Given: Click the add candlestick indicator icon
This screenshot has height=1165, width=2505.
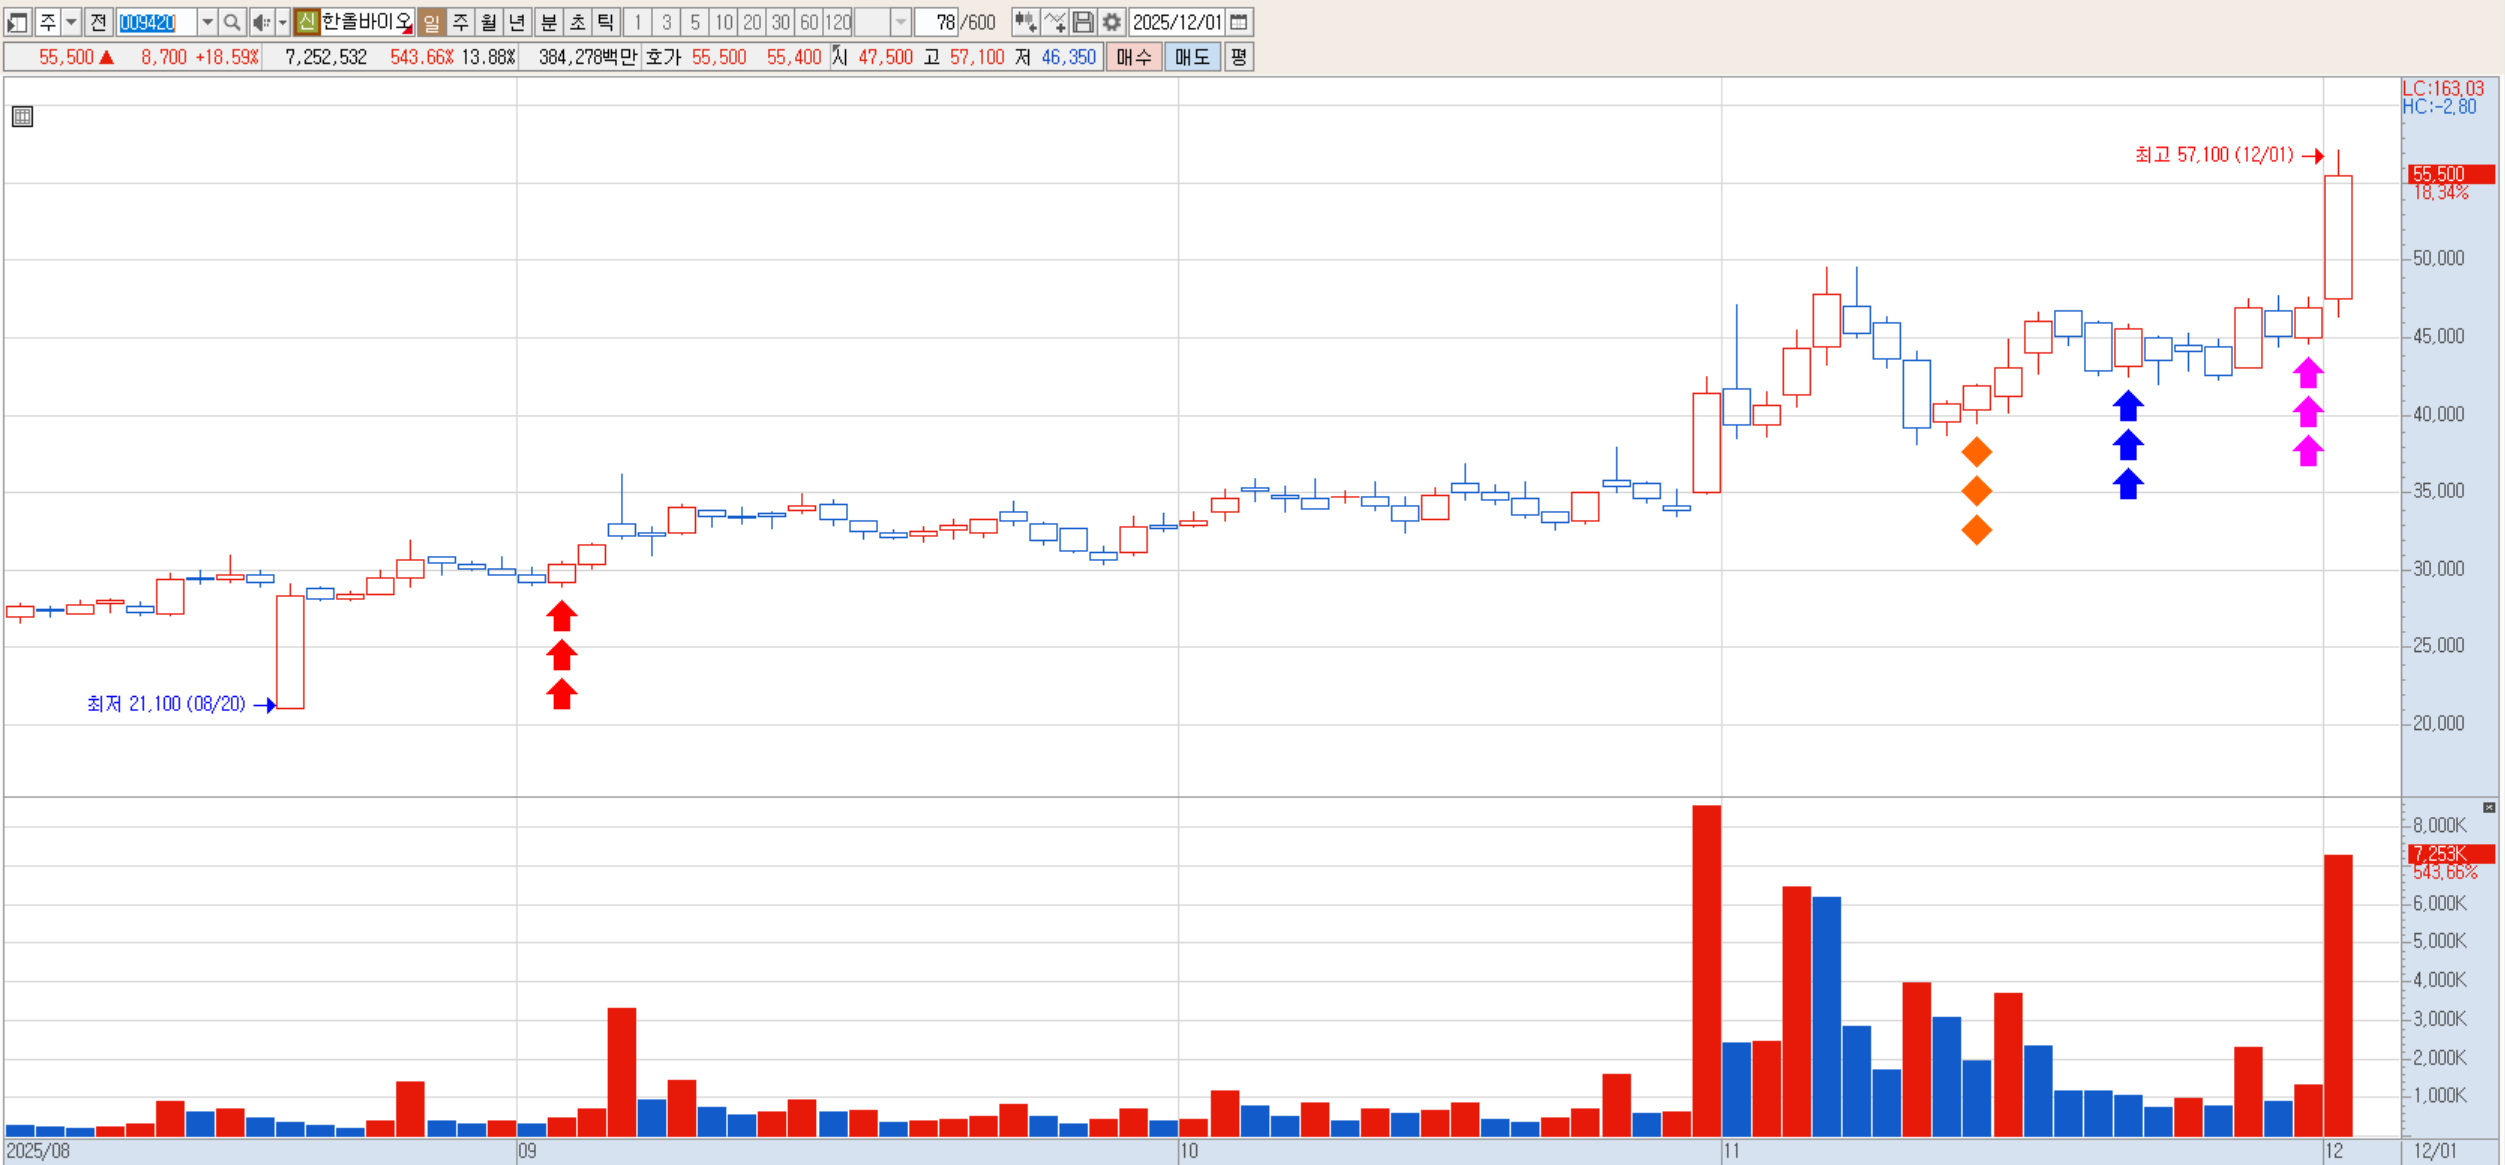Looking at the screenshot, I should (x=1025, y=22).
